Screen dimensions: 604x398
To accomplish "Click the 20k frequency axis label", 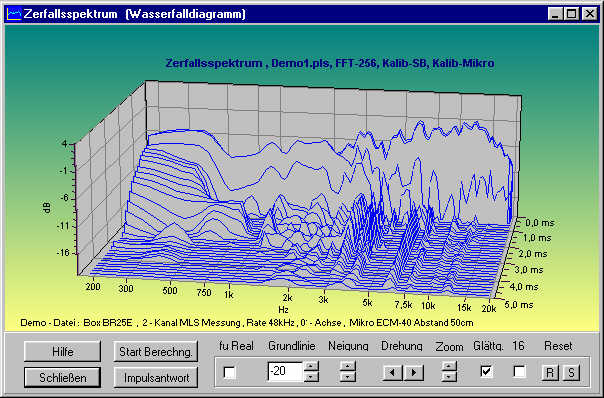I will click(x=489, y=308).
